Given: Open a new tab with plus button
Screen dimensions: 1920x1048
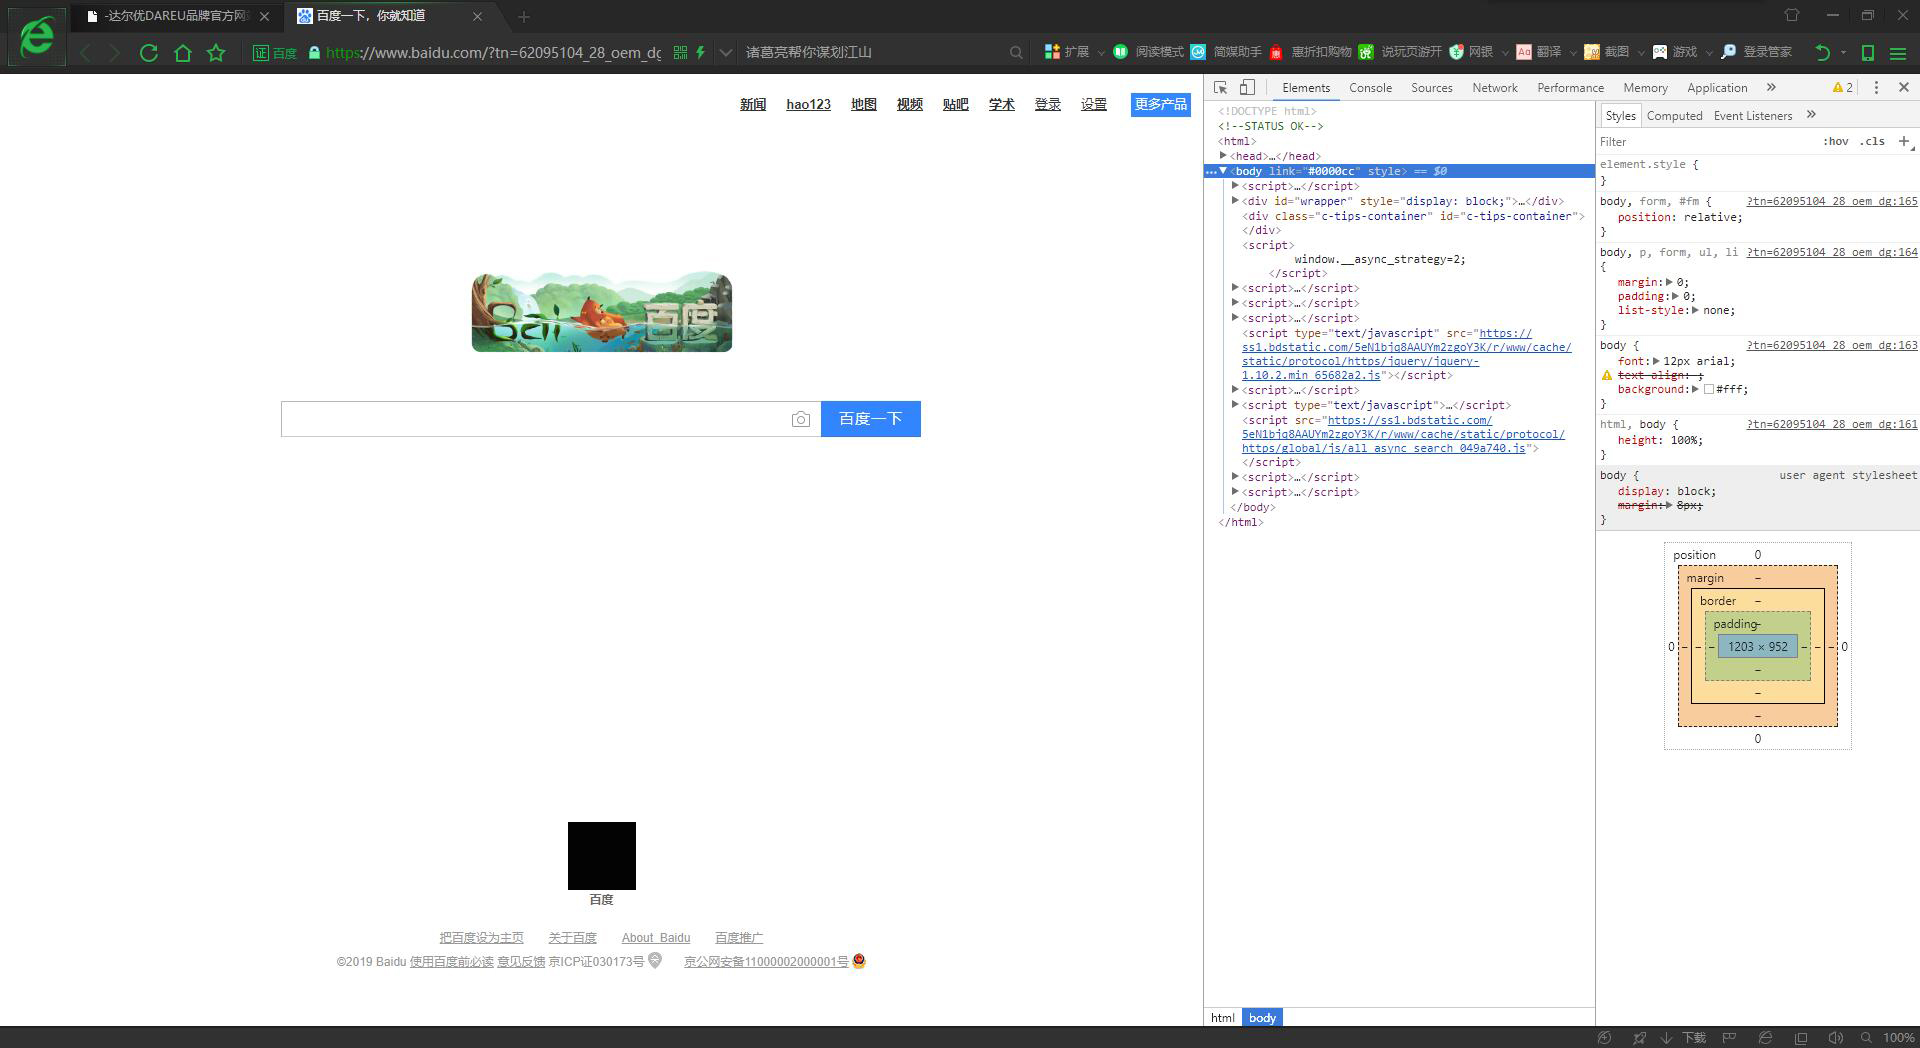Looking at the screenshot, I should pyautogui.click(x=524, y=16).
